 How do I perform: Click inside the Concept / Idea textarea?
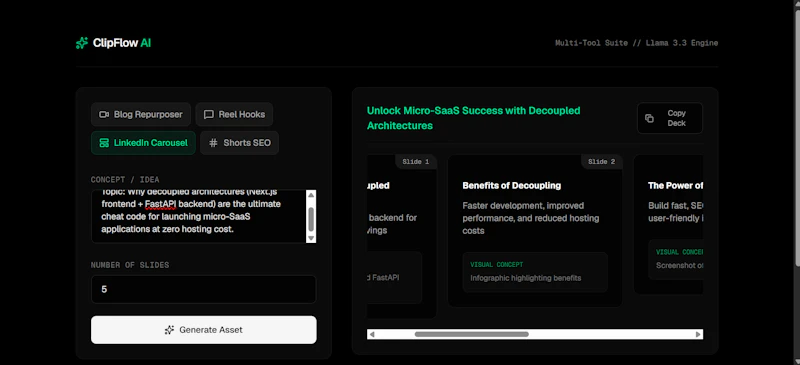coord(199,216)
